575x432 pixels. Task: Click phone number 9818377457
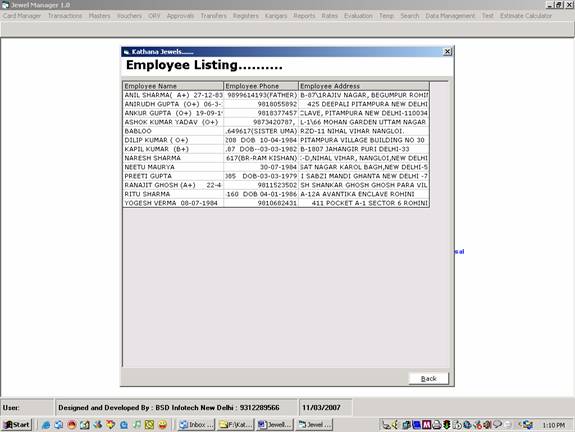pyautogui.click(x=277, y=113)
